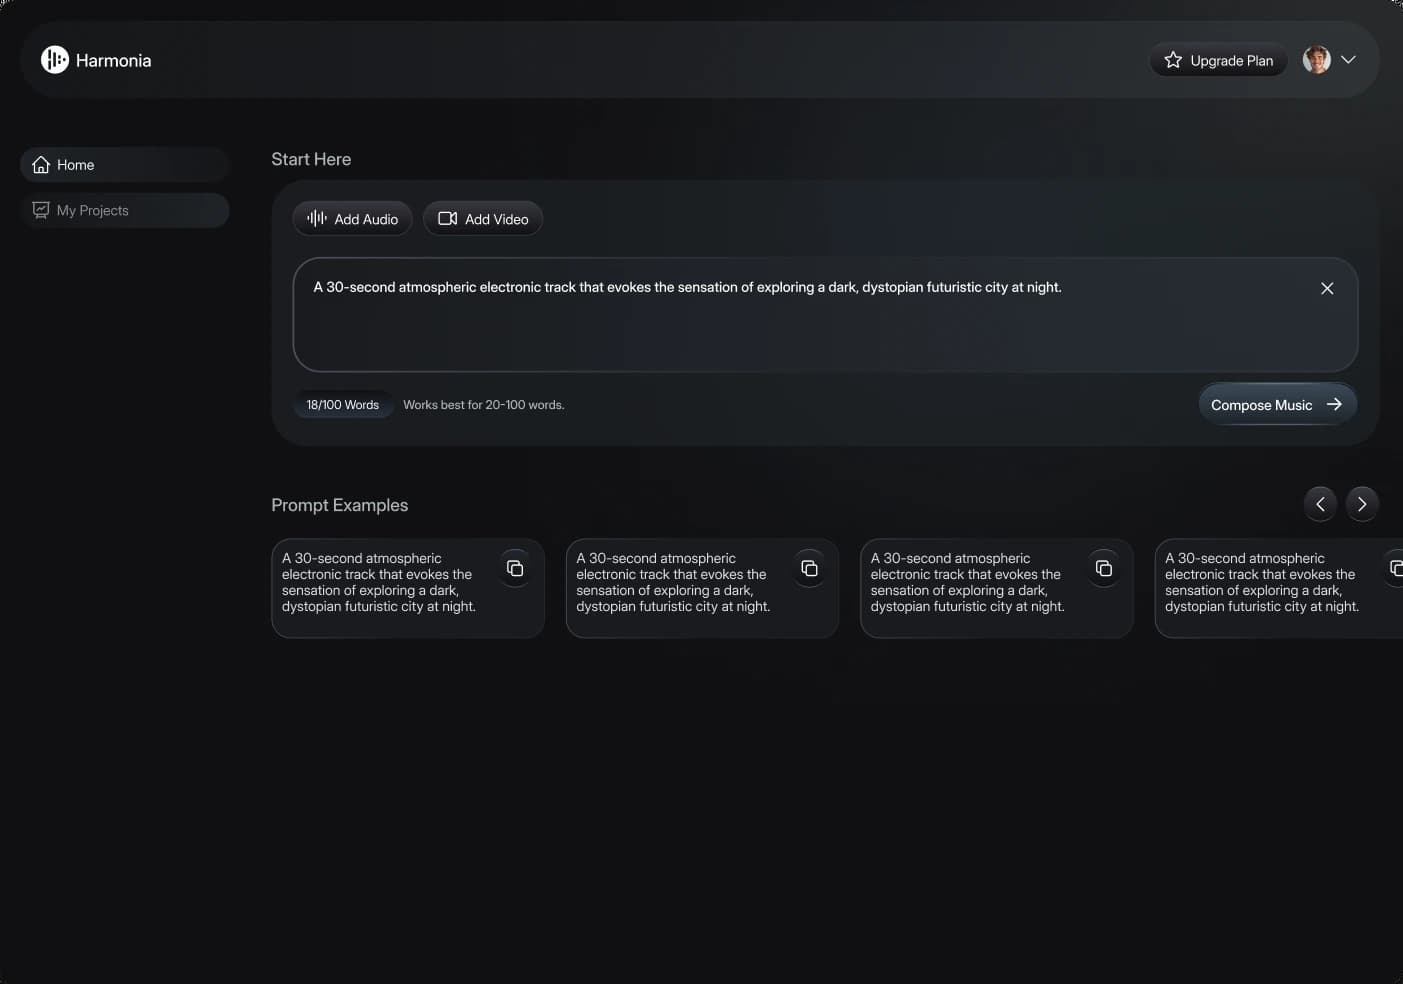Click the Add Audio button
The height and width of the screenshot is (984, 1403).
(x=352, y=219)
